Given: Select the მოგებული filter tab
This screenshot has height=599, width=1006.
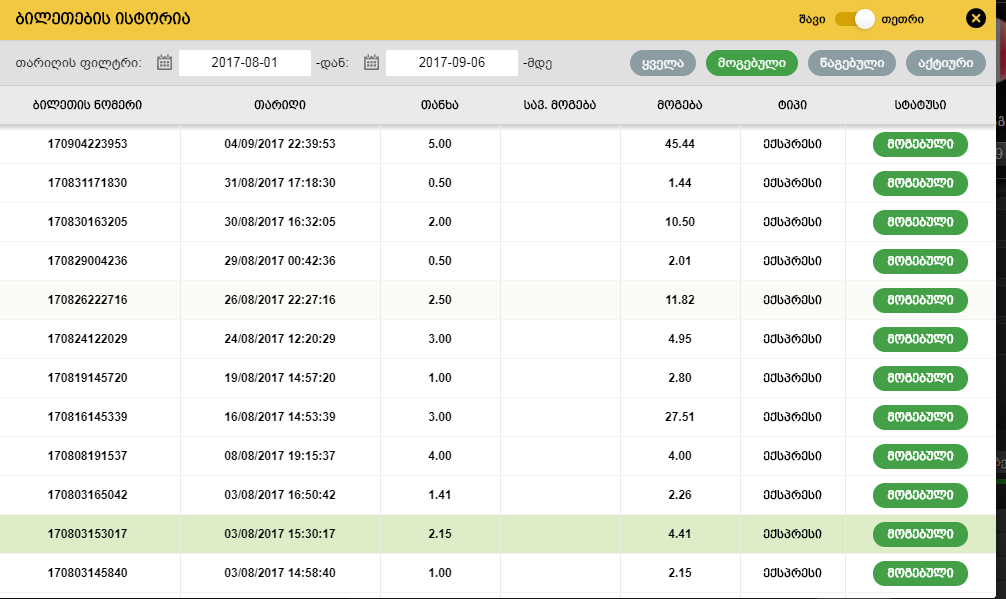Looking at the screenshot, I should point(752,63).
